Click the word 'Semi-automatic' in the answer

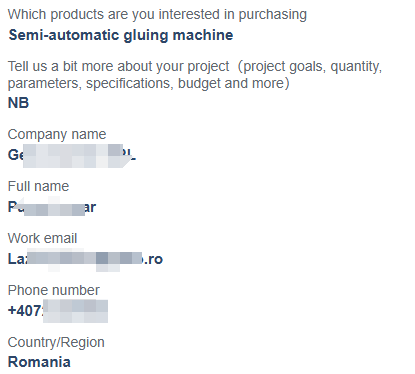point(64,35)
